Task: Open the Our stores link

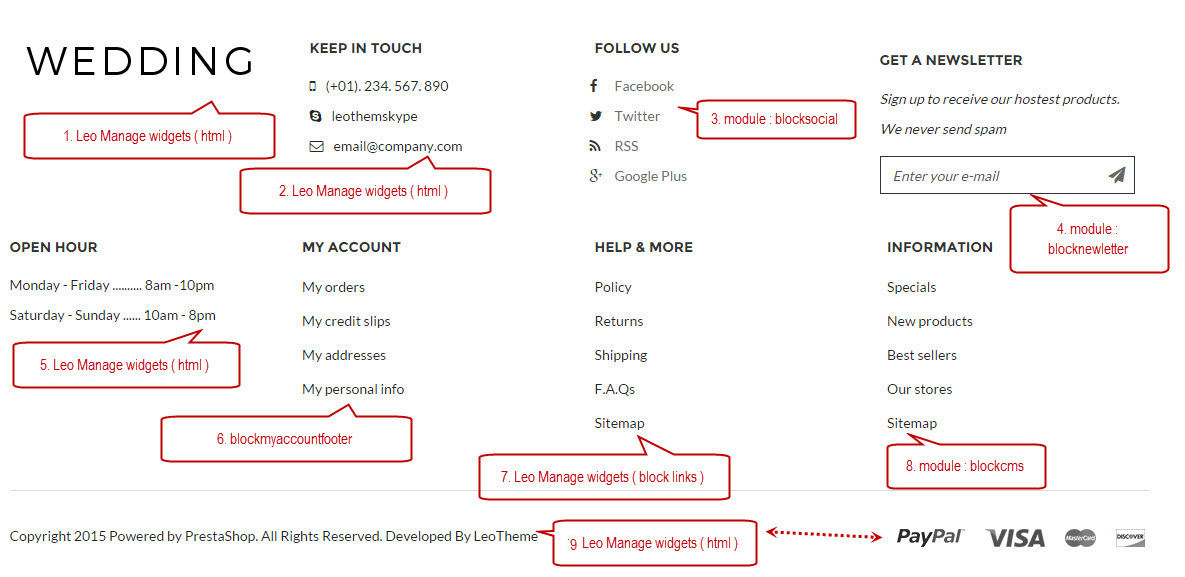Action: [920, 389]
